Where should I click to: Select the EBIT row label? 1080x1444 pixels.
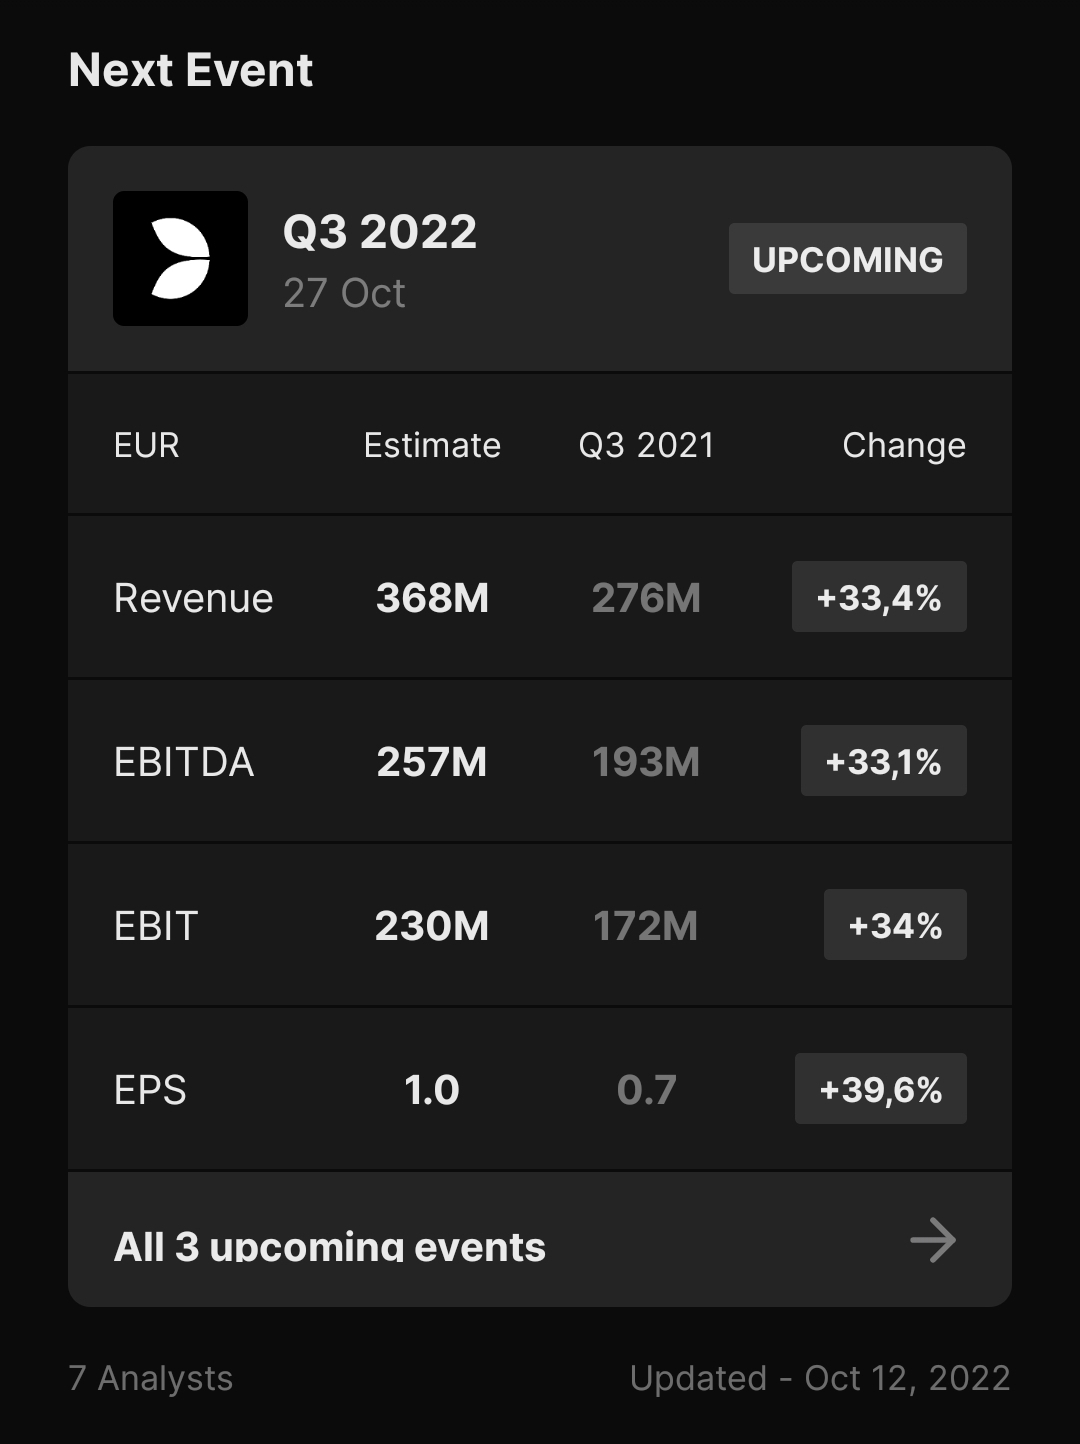[156, 926]
